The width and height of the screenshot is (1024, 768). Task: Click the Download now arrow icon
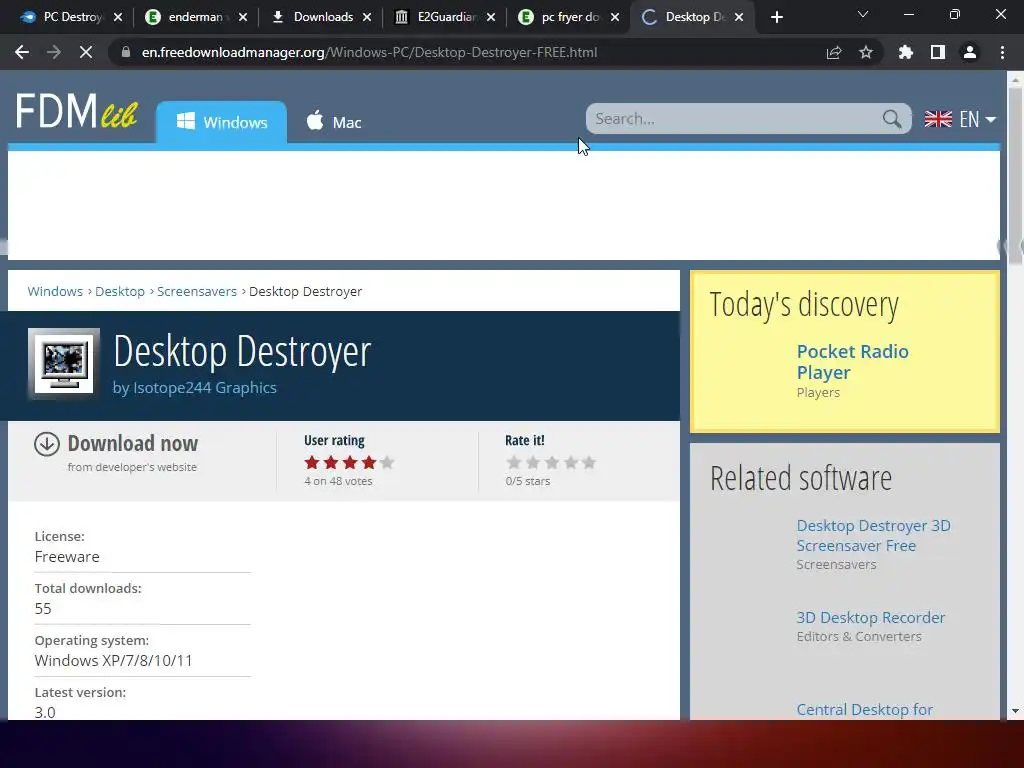(47, 444)
